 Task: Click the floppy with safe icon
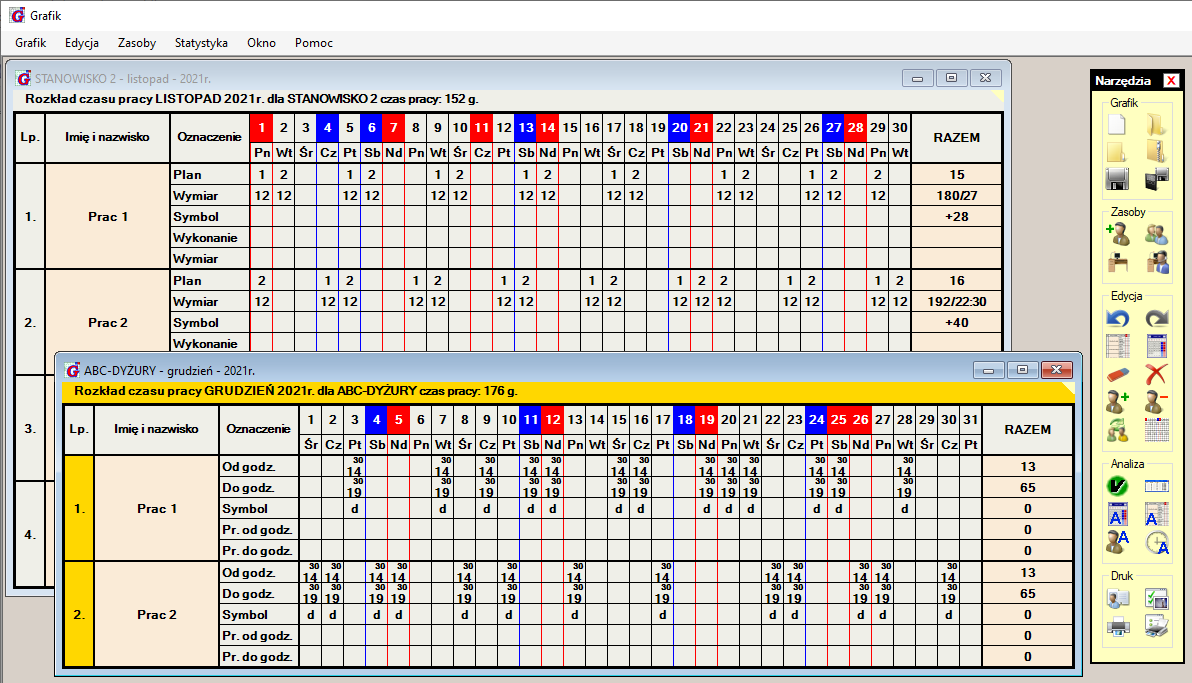click(1156, 179)
